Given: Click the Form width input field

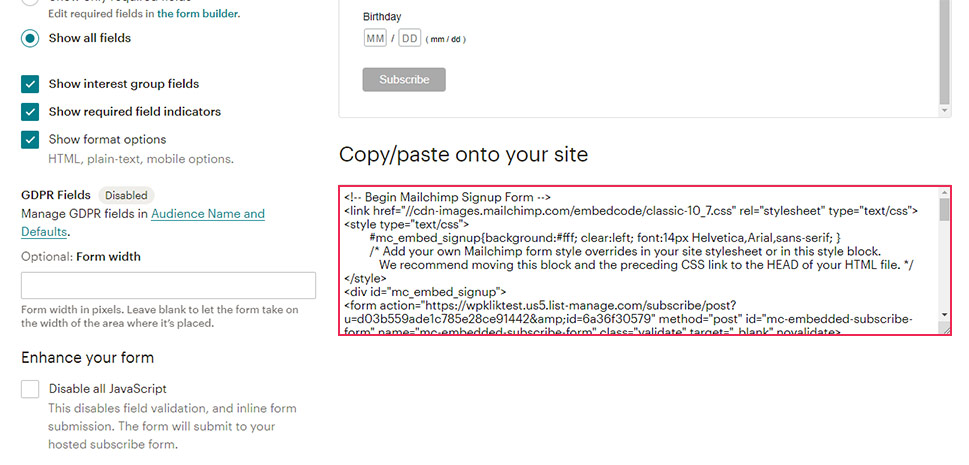Looking at the screenshot, I should (x=168, y=286).
